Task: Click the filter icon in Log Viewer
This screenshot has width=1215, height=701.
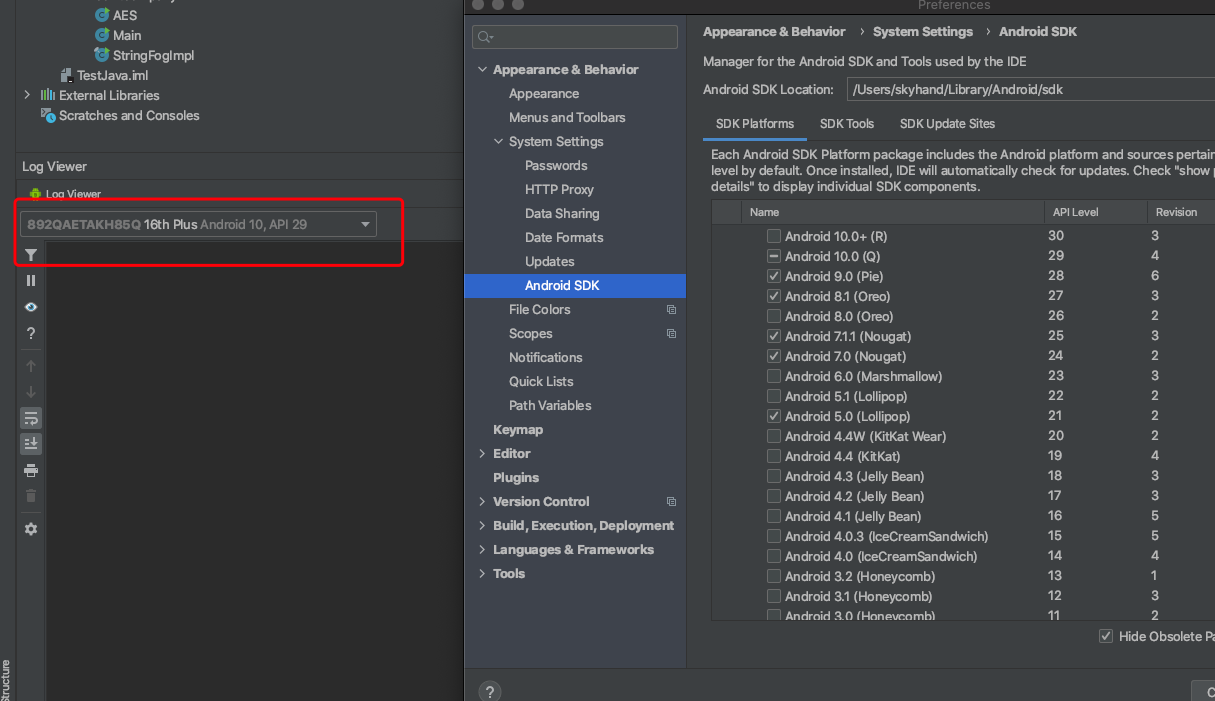Action: tap(31, 255)
